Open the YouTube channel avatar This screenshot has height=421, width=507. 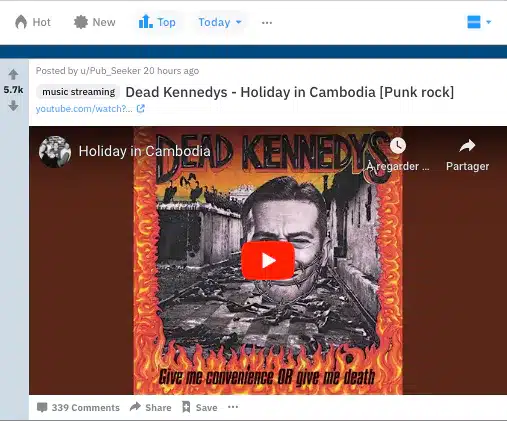pyautogui.click(x=55, y=152)
